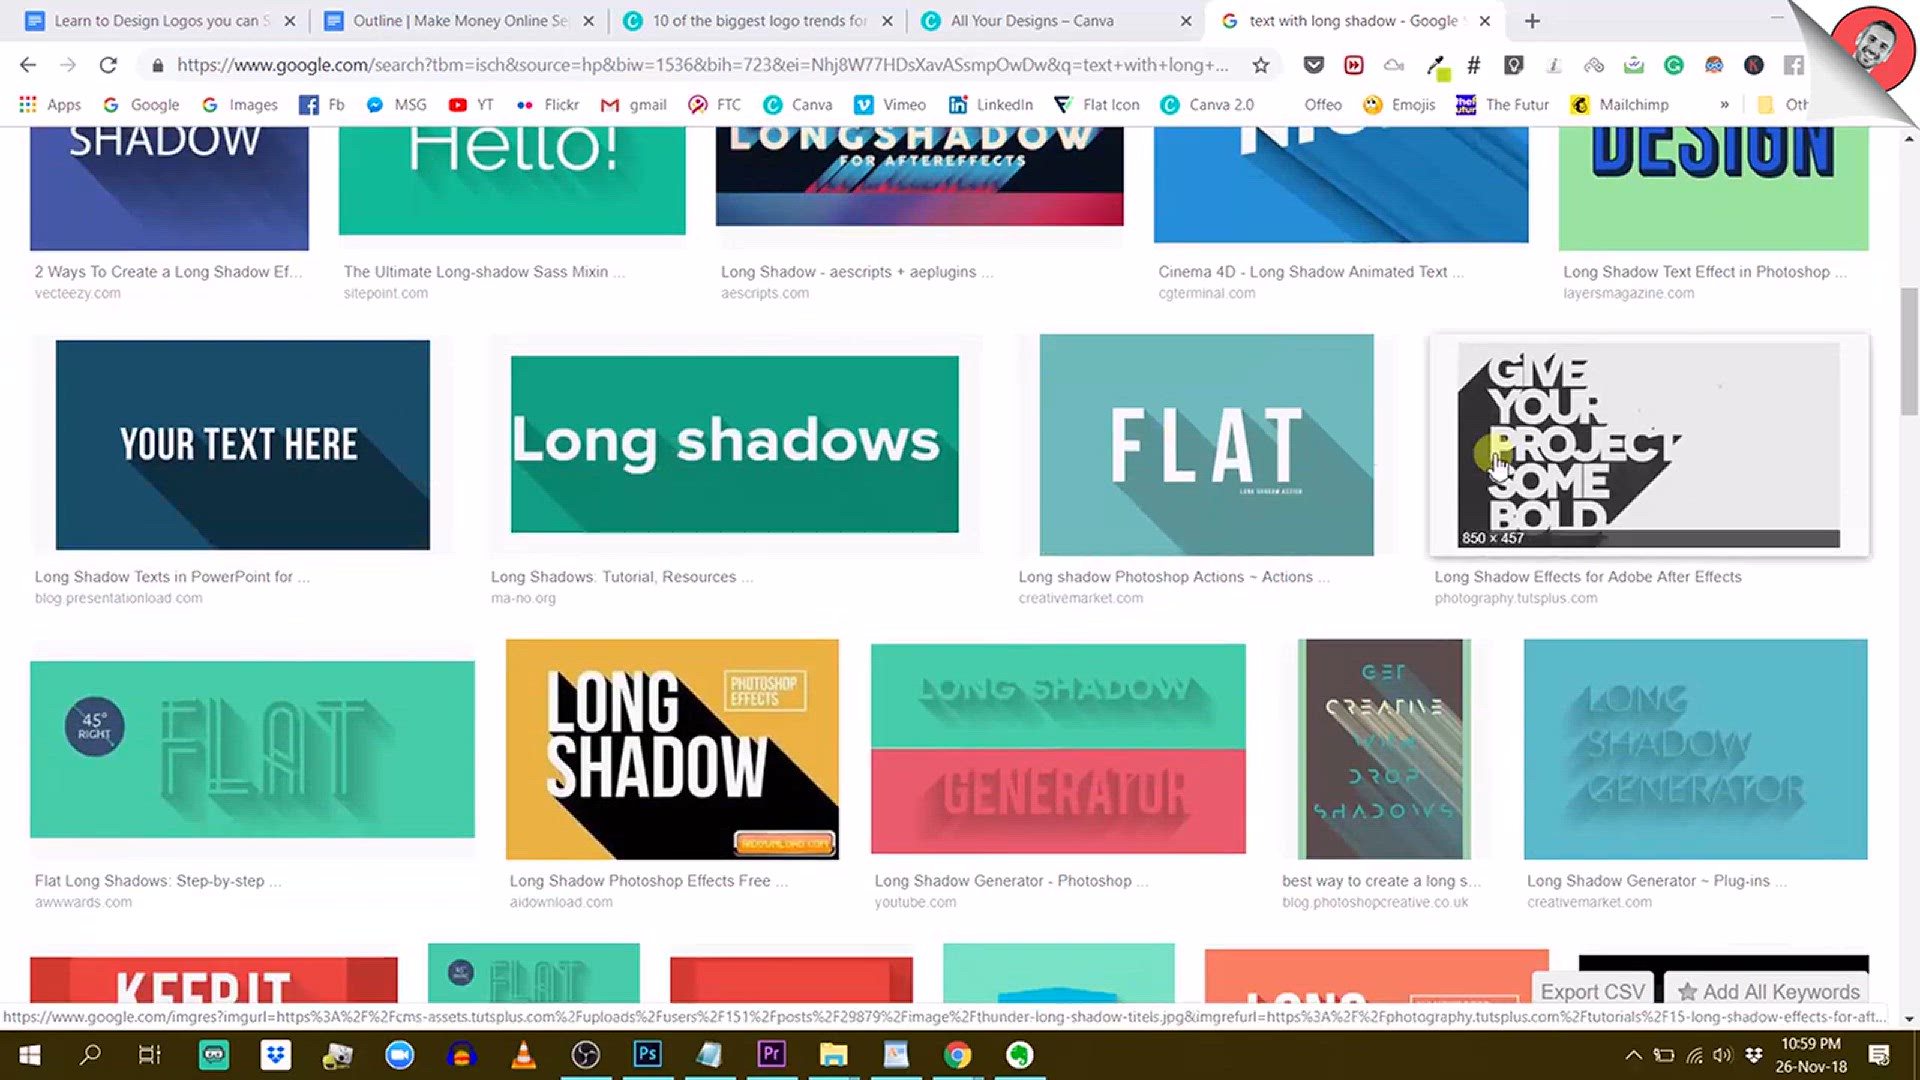
Task: Show hidden system tray icons
Action: [x=1633, y=1055]
